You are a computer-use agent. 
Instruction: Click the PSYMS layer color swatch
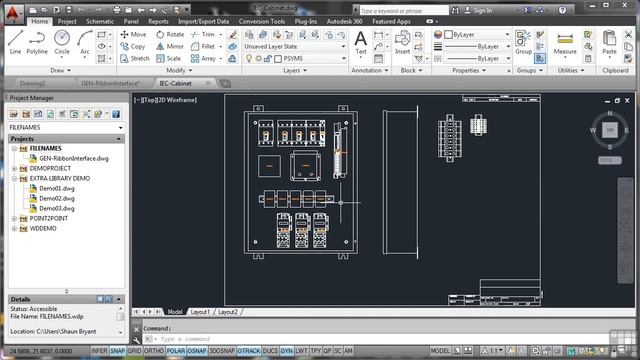coord(278,59)
